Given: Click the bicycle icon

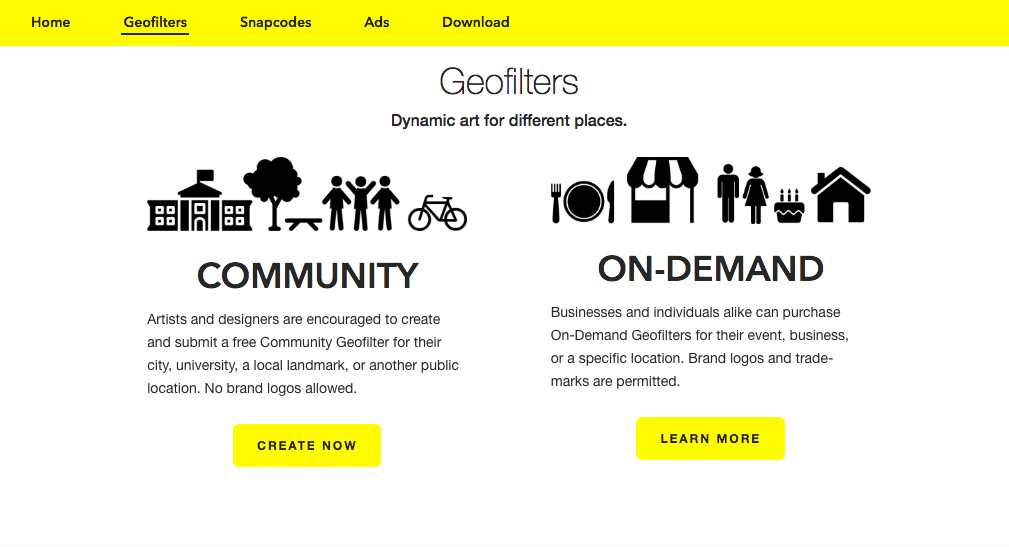Looking at the screenshot, I should 437,213.
